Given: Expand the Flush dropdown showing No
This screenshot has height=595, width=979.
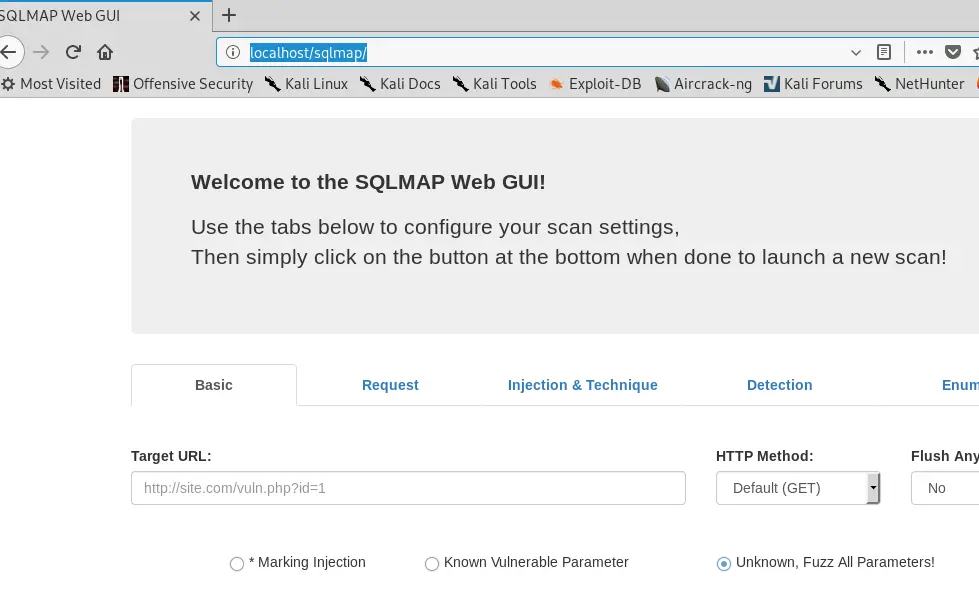Looking at the screenshot, I should (944, 488).
